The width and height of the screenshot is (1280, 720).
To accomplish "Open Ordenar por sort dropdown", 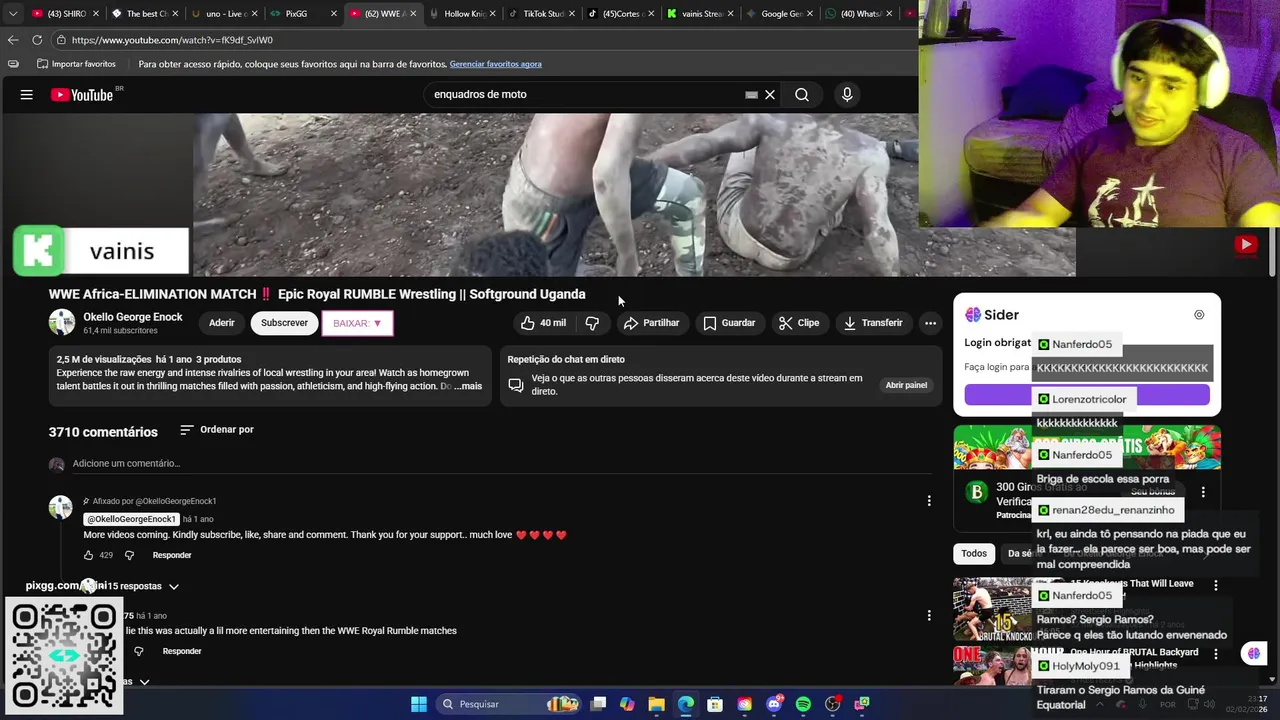I will coord(217,430).
